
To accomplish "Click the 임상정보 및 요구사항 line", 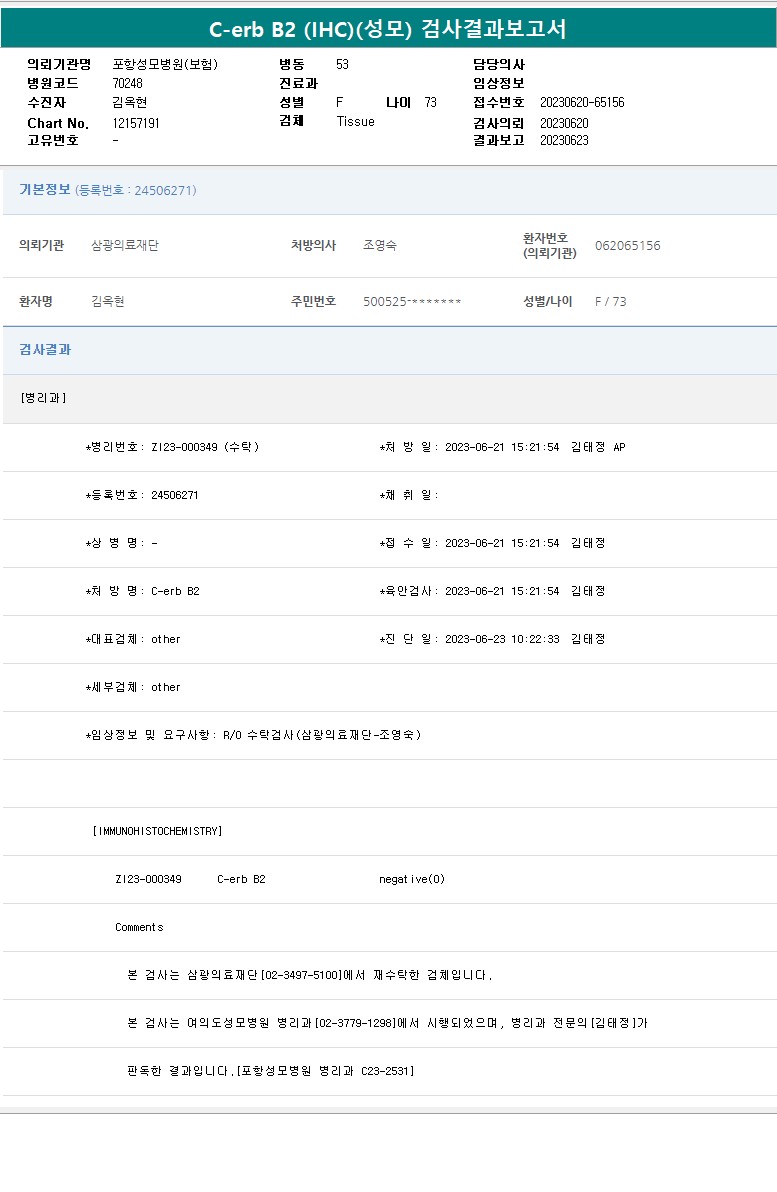I will pos(253,735).
